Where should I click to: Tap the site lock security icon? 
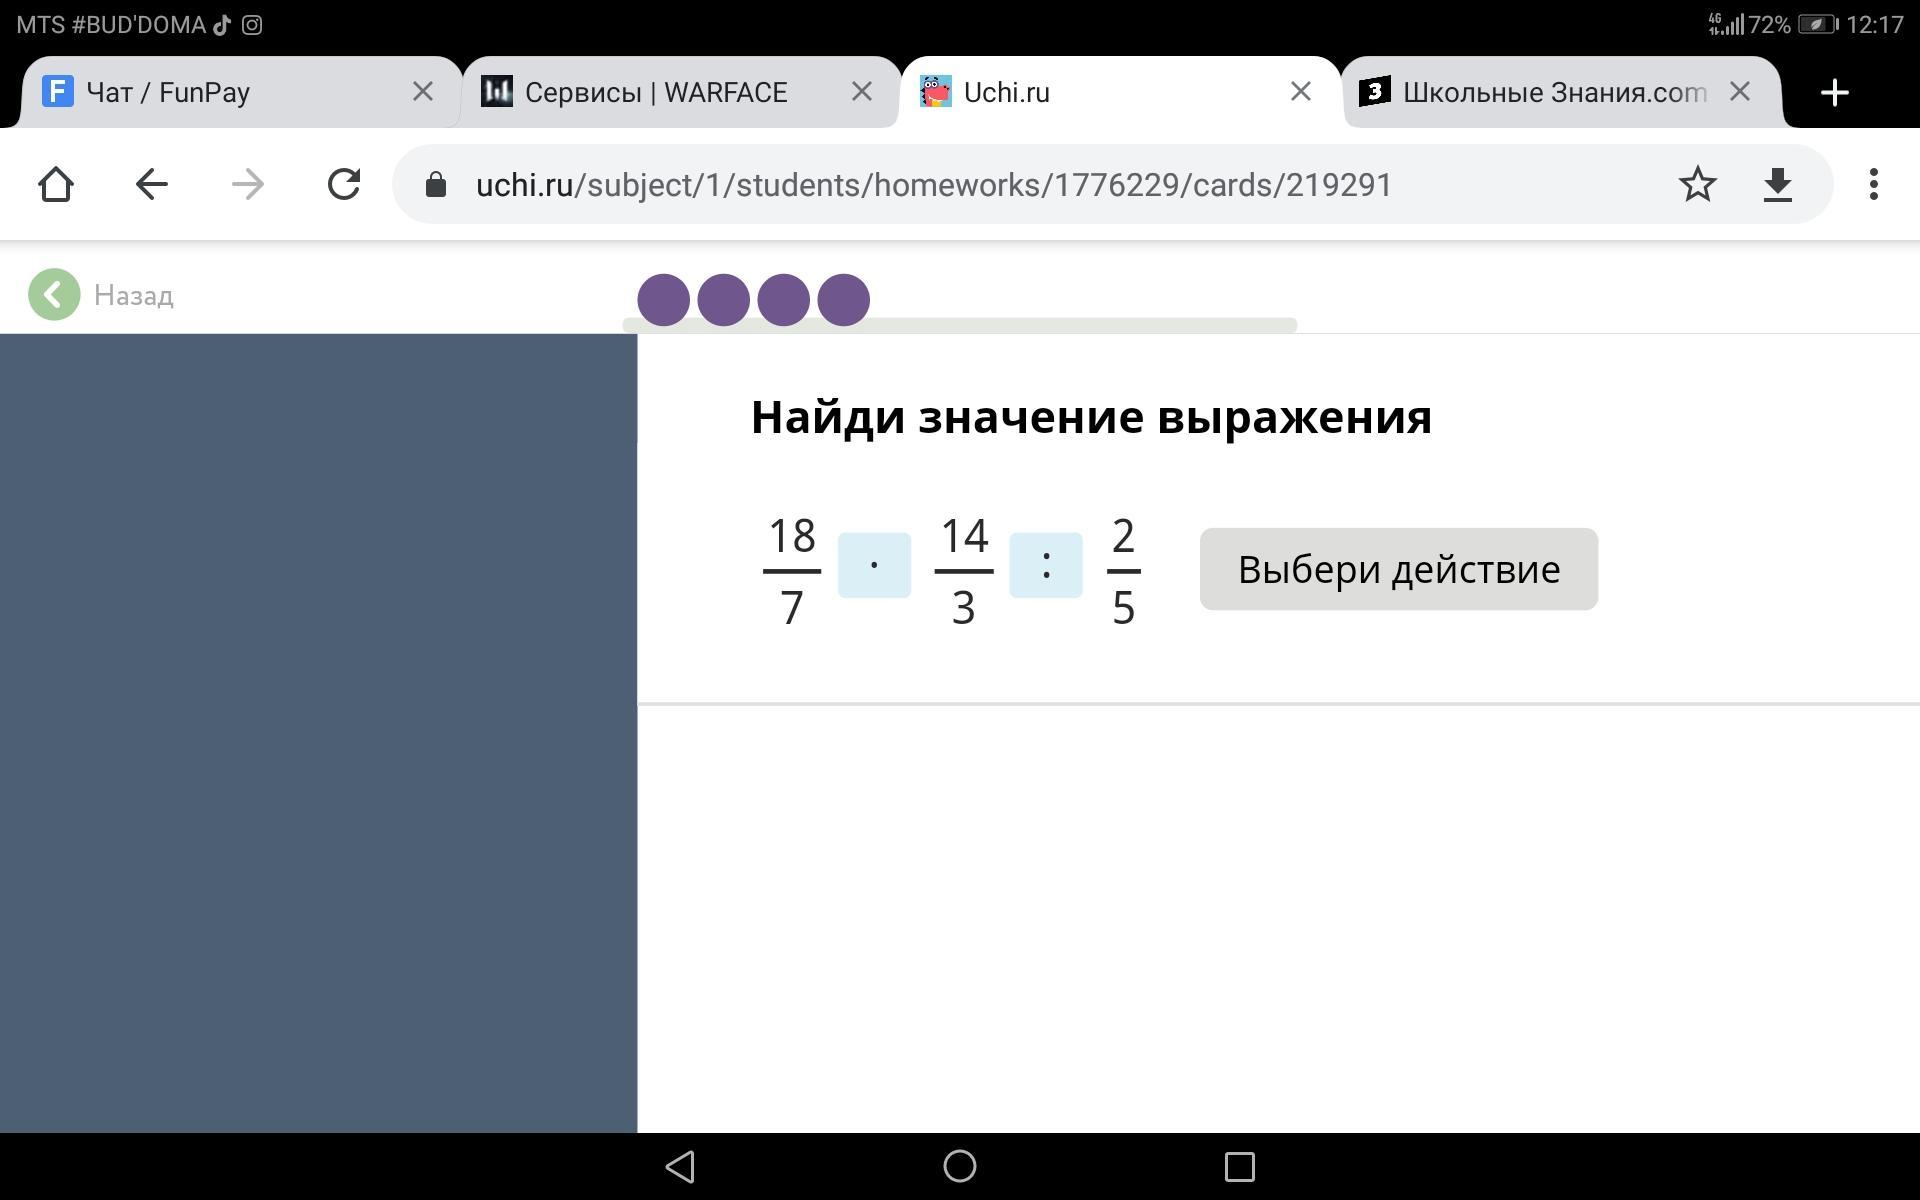(435, 184)
